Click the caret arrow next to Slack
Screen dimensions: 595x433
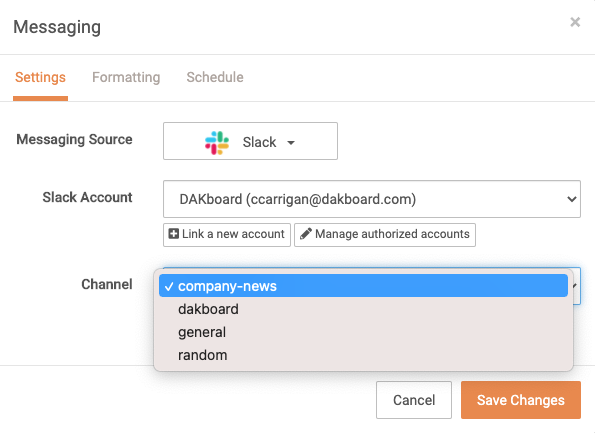(291, 143)
